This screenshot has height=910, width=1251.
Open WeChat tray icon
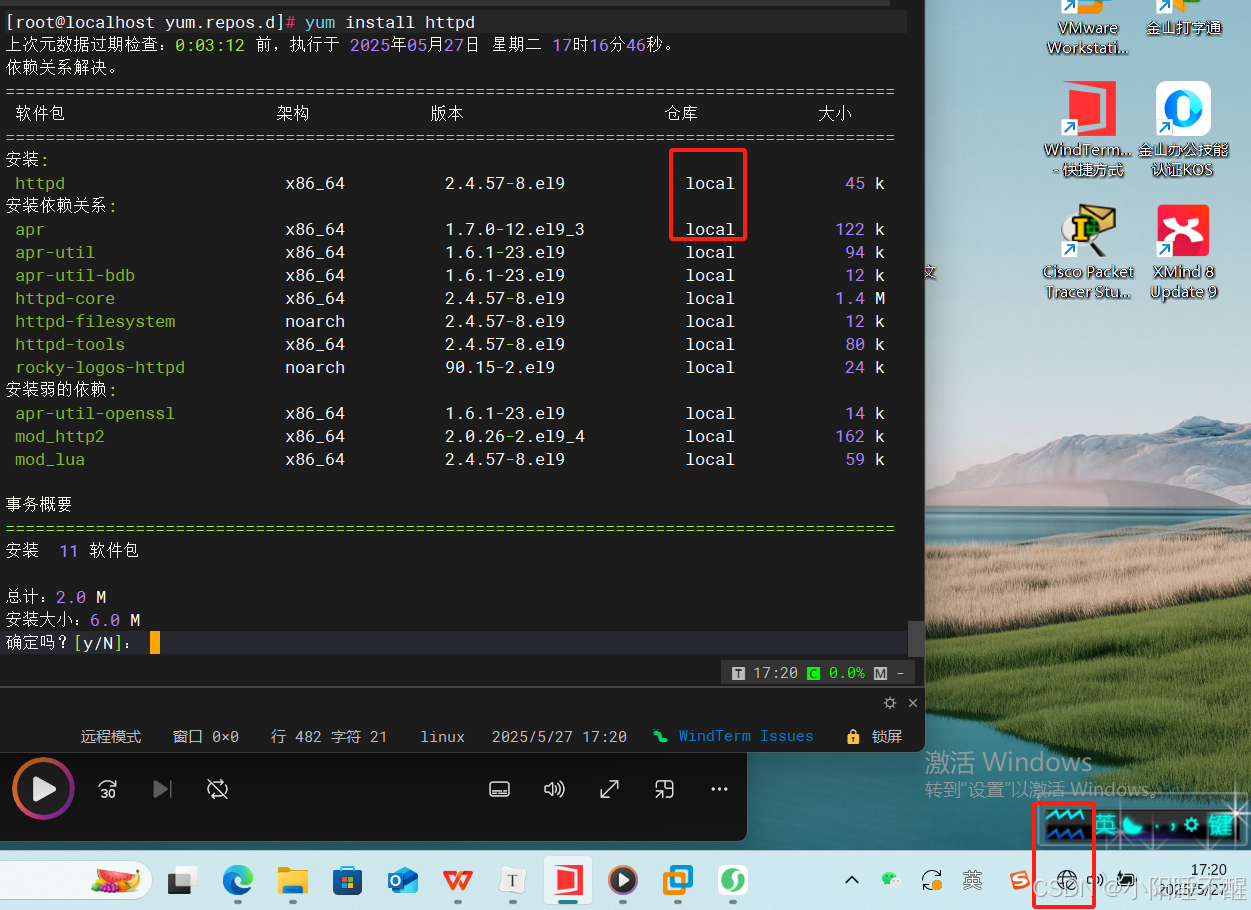point(890,880)
